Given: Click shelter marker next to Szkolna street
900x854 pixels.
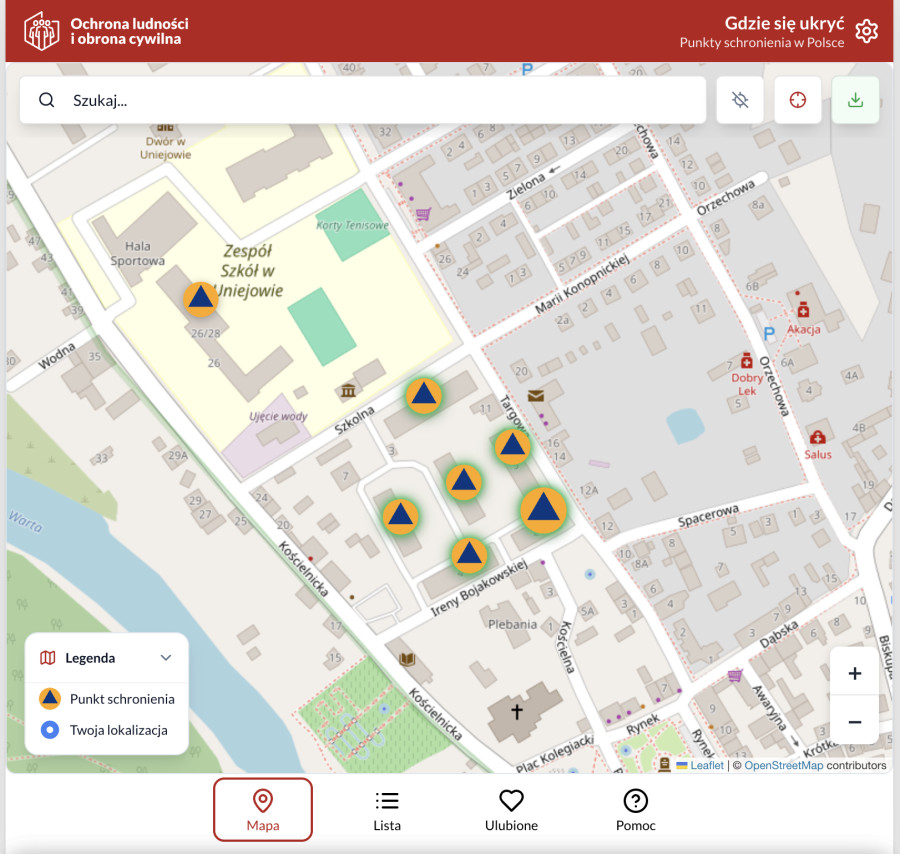Looking at the screenshot, I should tap(424, 396).
